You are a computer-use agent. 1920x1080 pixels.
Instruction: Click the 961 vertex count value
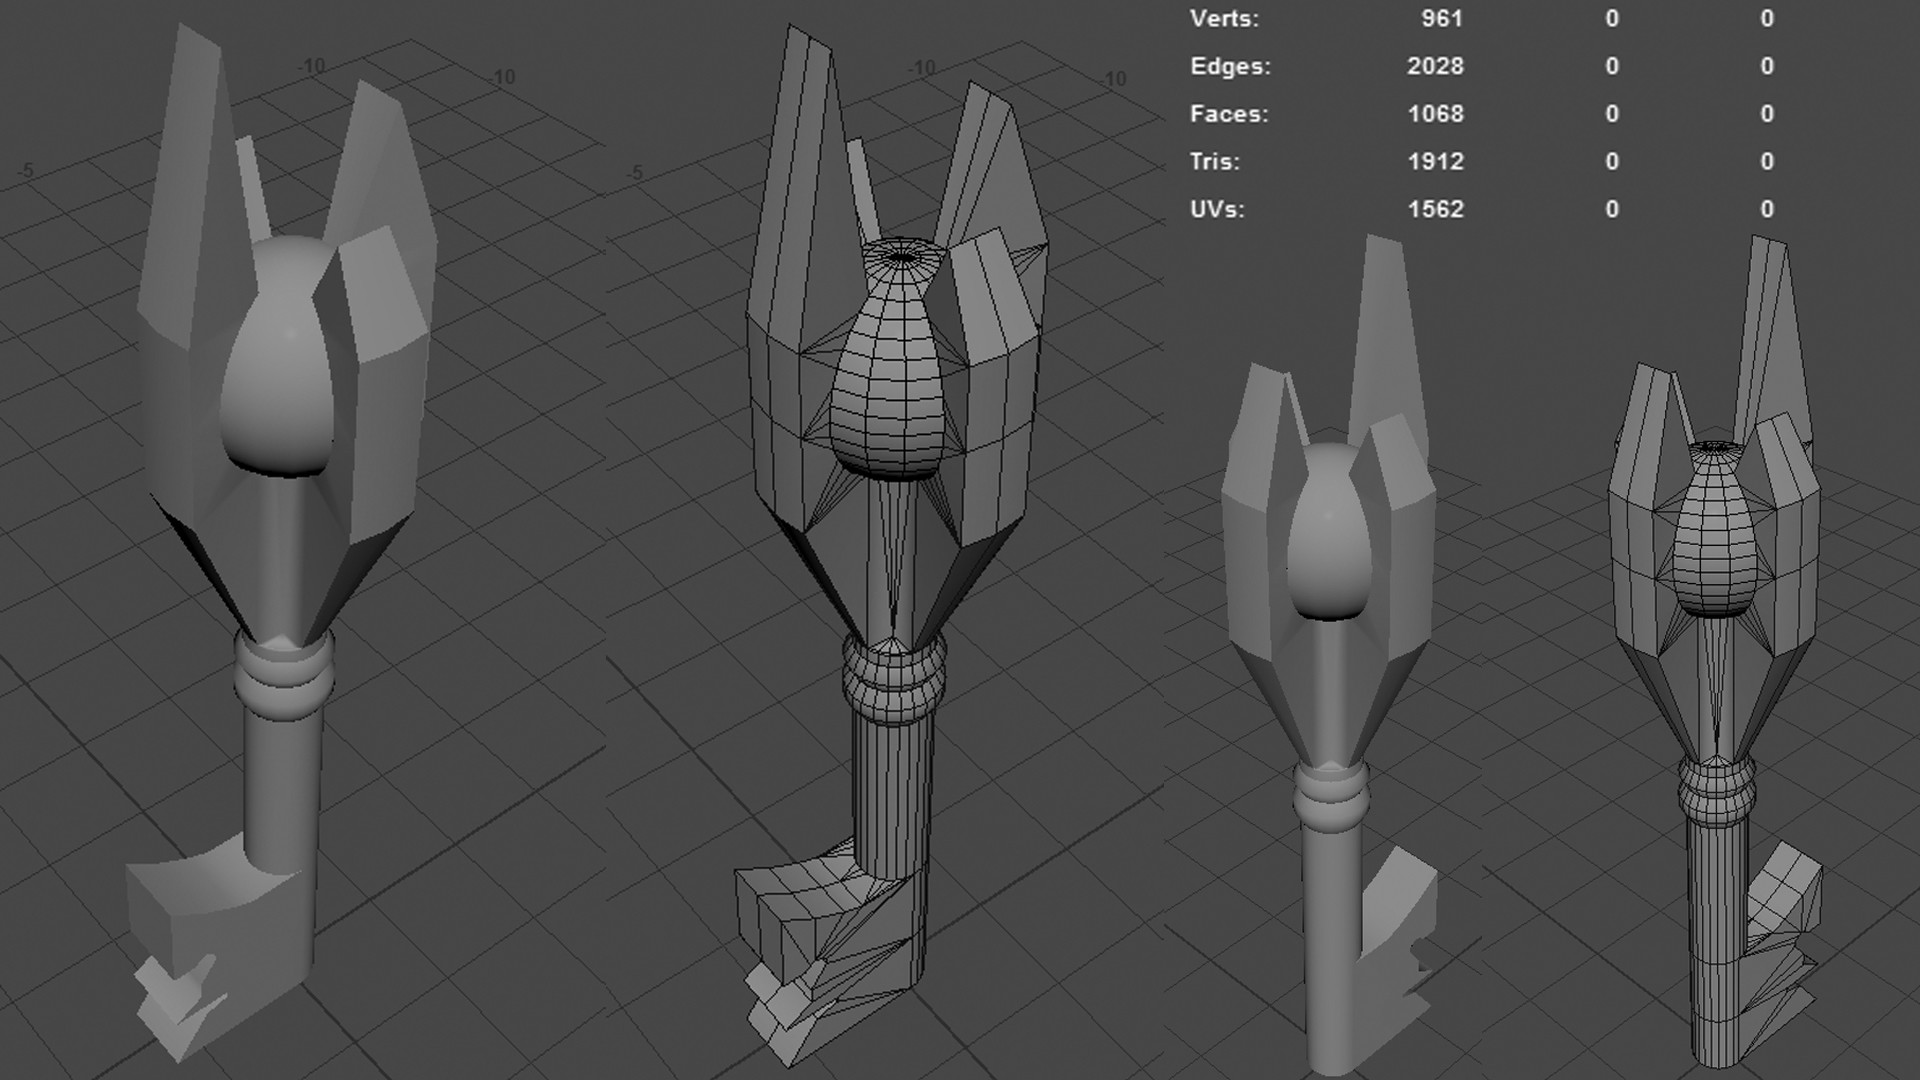click(1441, 18)
